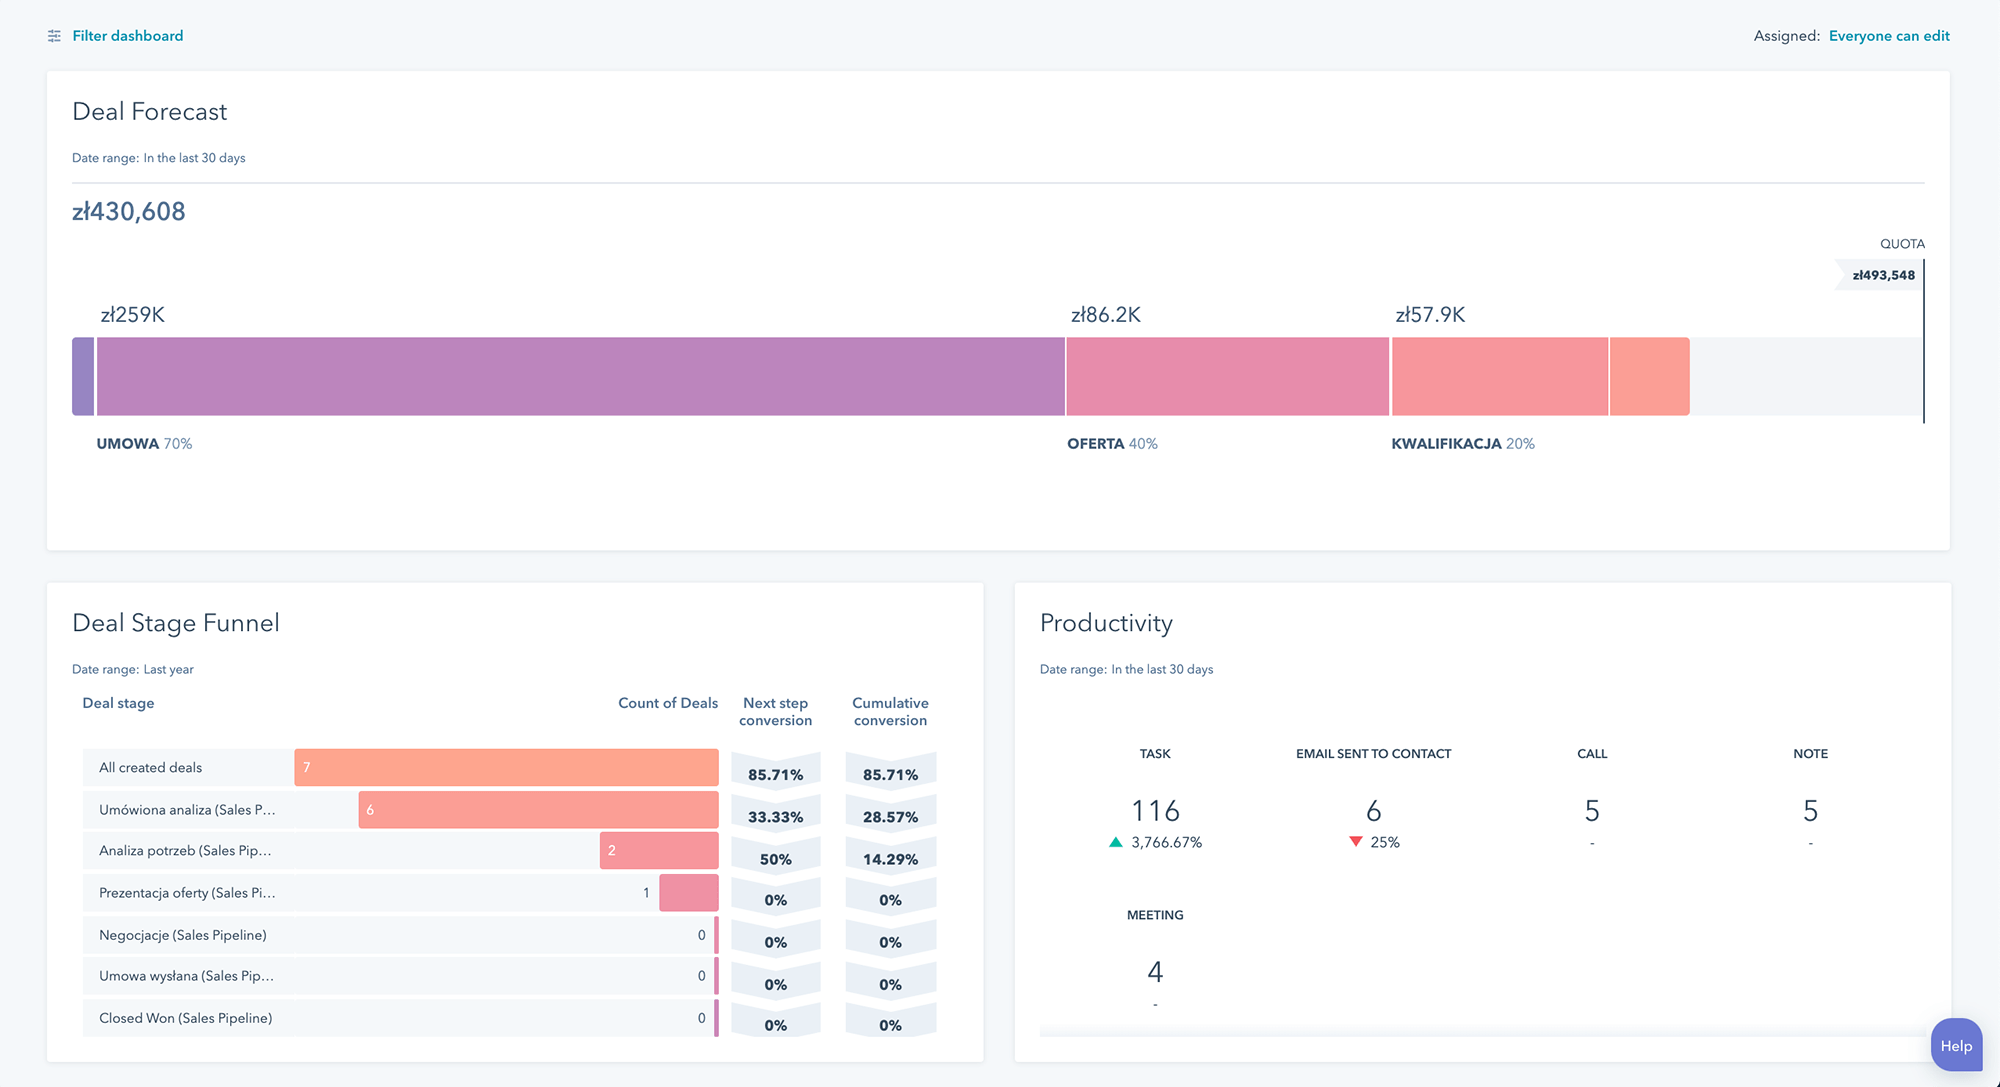2000x1087 pixels.
Task: Click the Filter dashboard icon
Action: pos(51,35)
